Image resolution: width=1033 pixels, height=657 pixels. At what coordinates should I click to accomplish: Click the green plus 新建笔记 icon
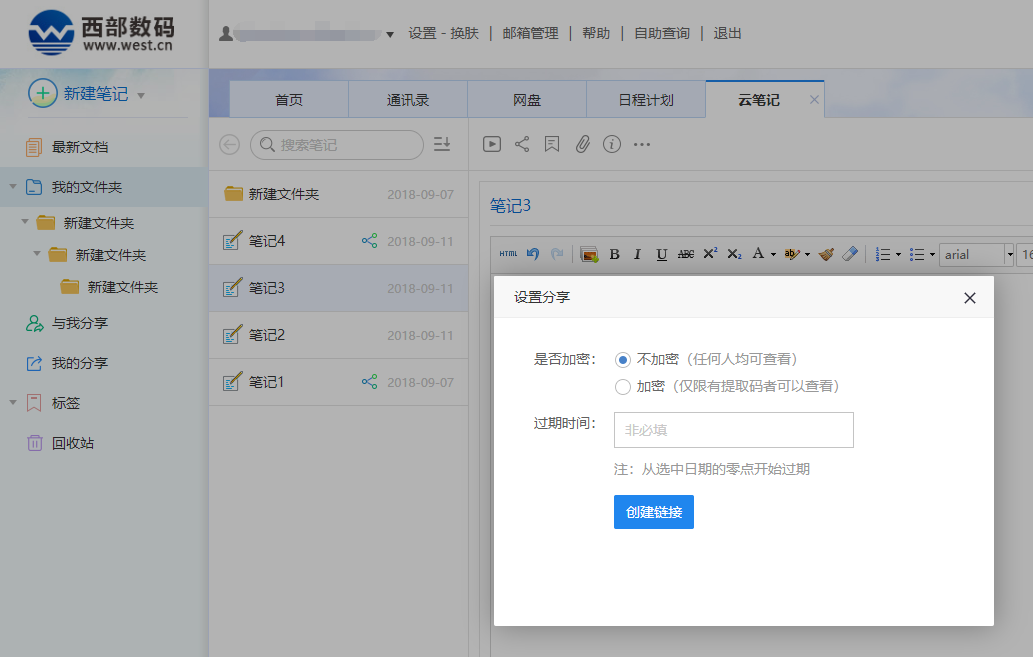pos(42,94)
